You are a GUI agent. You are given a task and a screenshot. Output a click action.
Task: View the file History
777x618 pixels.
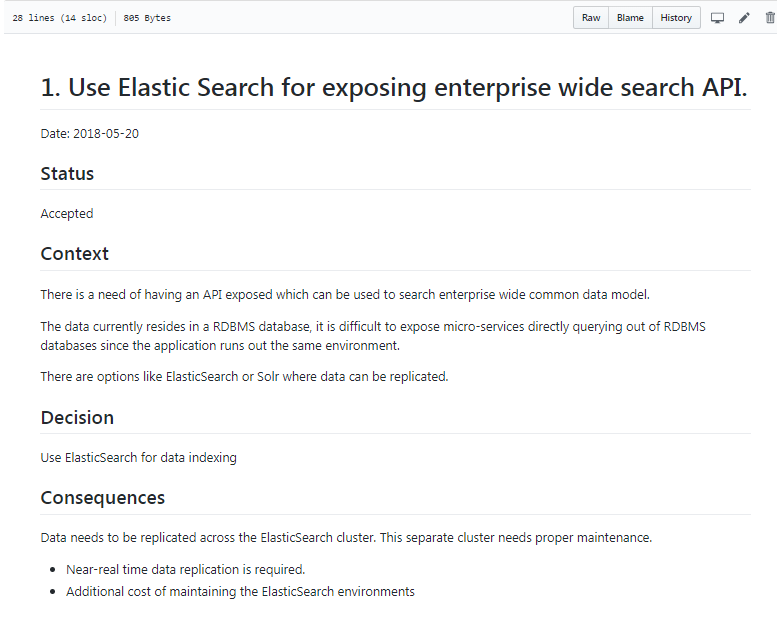[676, 18]
